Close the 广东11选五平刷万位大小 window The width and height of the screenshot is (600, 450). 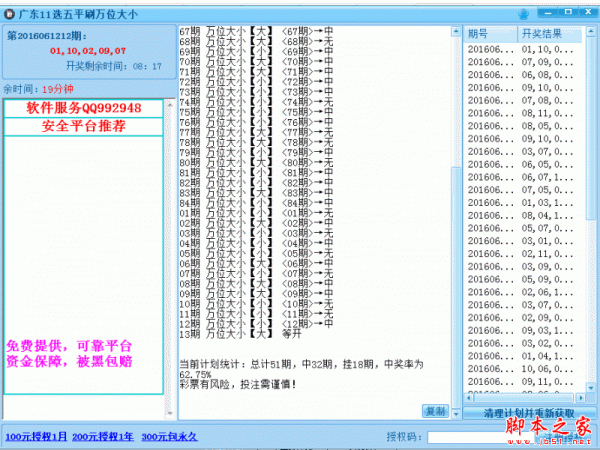click(588, 13)
